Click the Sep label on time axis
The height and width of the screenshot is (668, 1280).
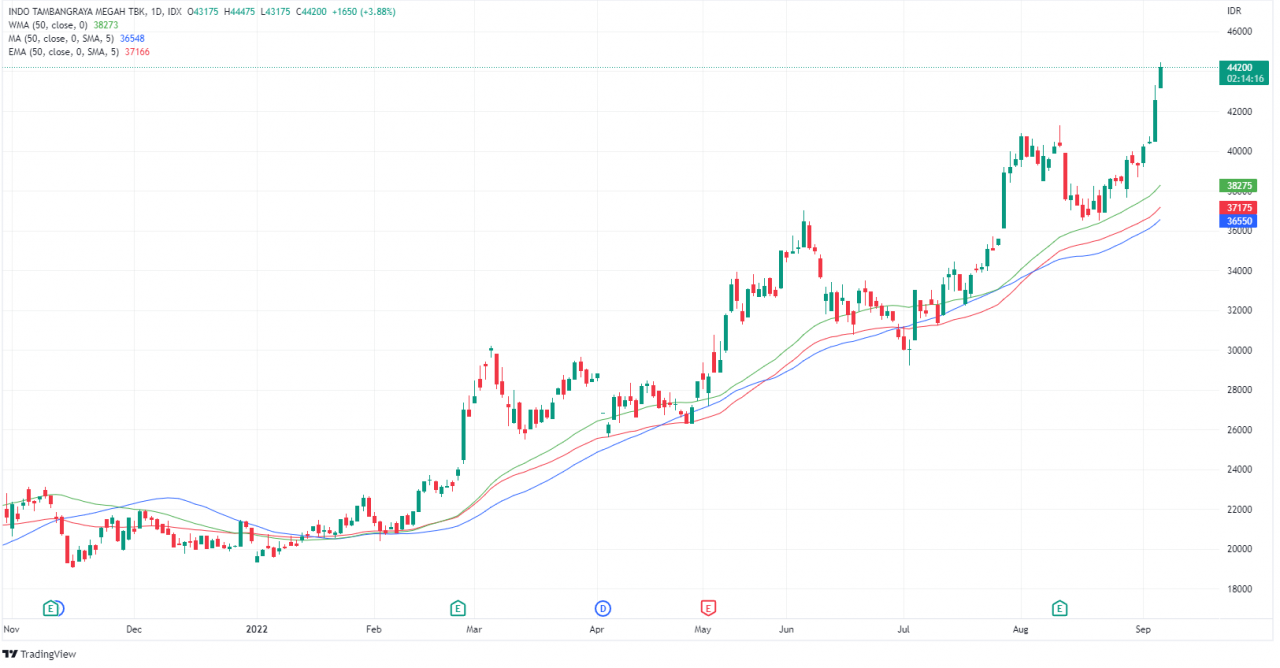(x=1142, y=630)
